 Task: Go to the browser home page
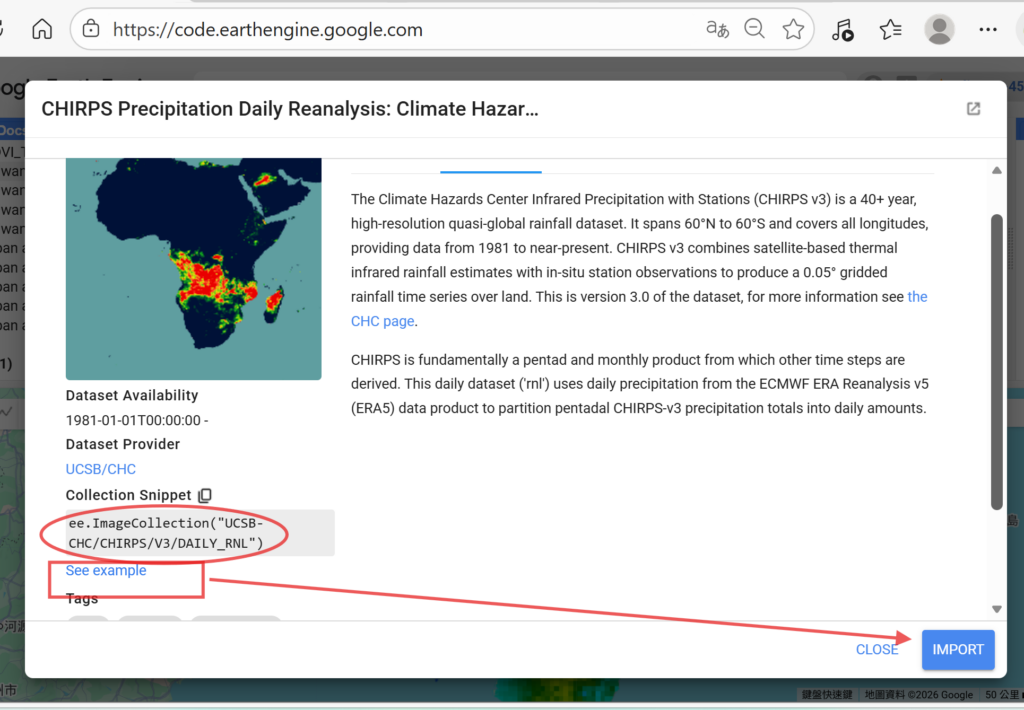coord(42,29)
